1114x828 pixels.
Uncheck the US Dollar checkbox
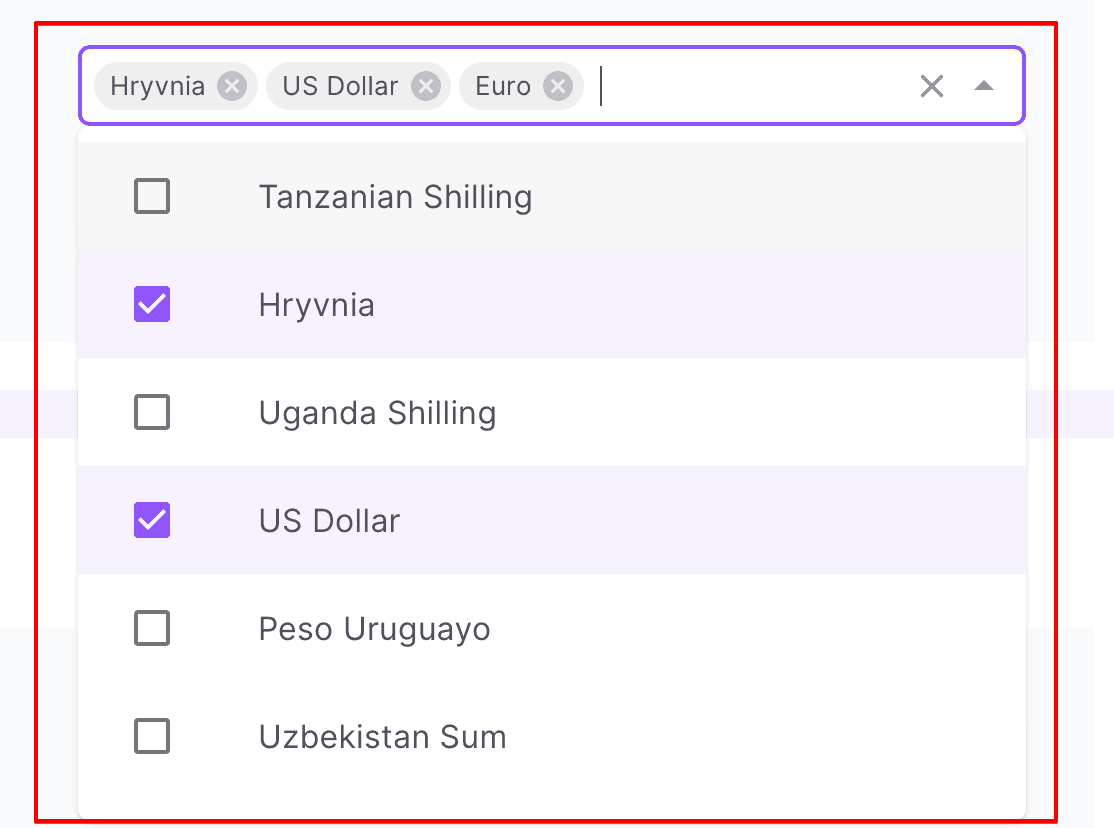152,521
